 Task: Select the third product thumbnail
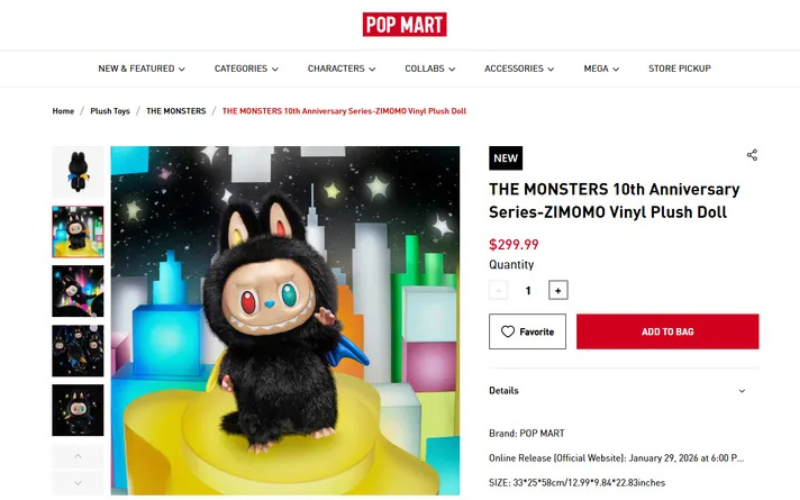tap(78, 291)
